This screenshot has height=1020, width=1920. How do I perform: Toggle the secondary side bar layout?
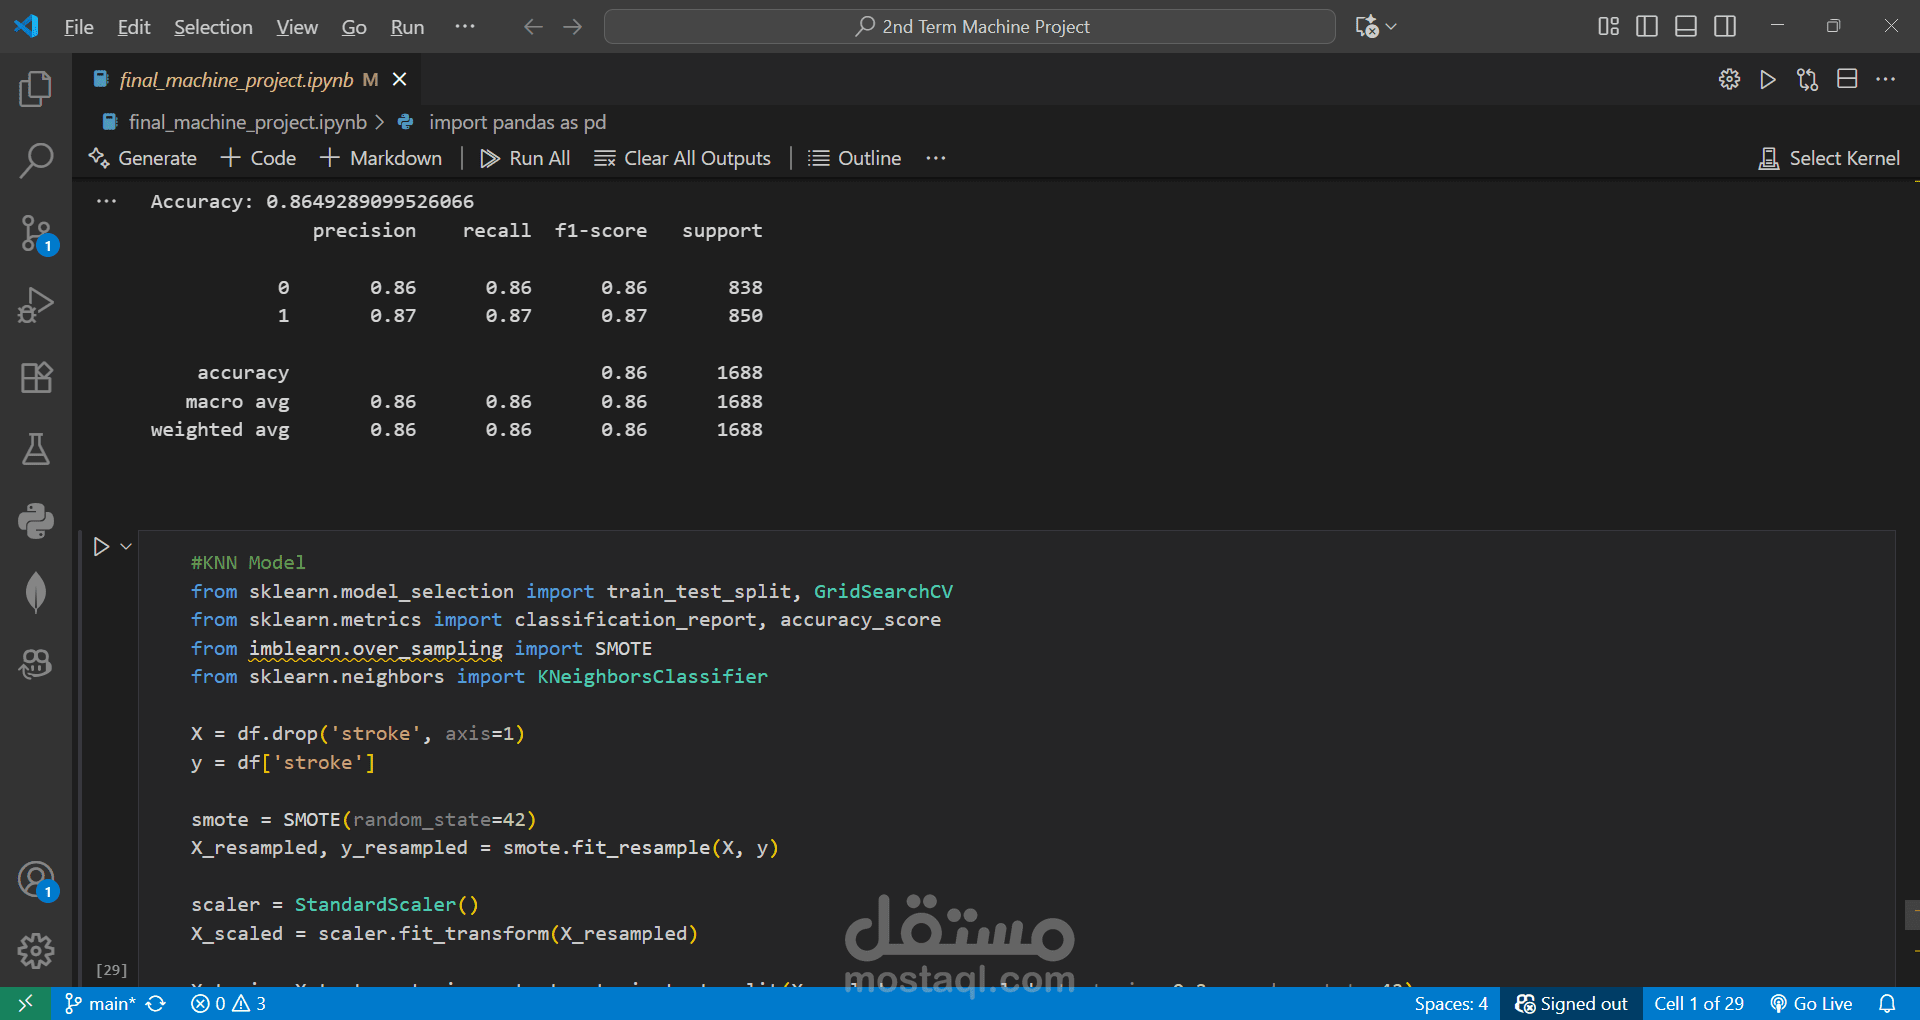1725,27
